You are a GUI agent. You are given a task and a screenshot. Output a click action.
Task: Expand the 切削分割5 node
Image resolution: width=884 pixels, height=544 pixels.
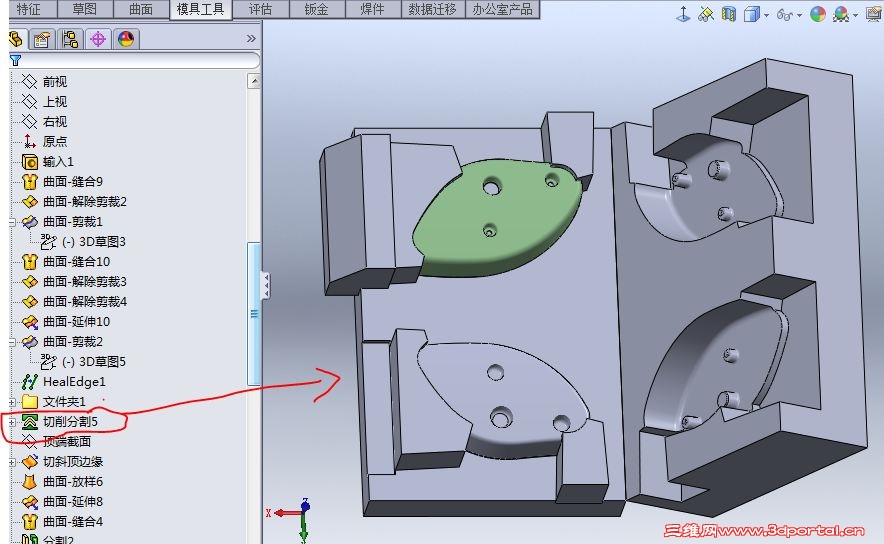12,422
